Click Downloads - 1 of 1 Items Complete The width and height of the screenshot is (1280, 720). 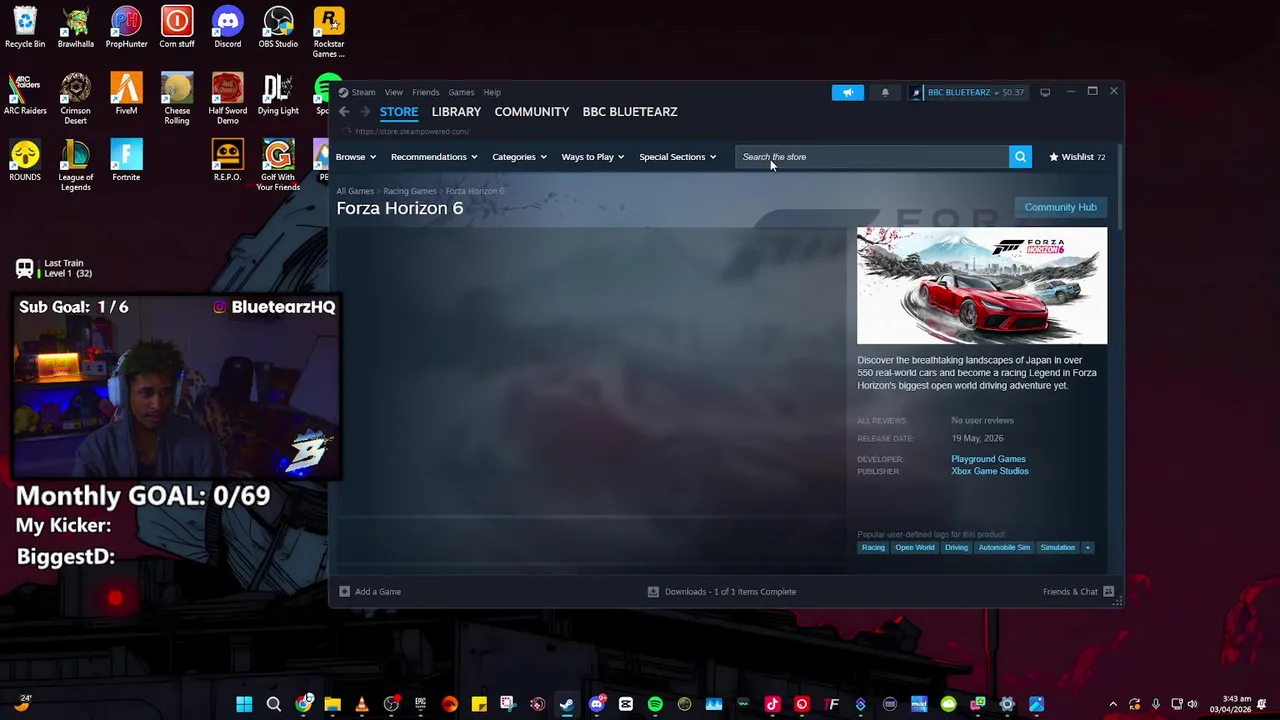point(730,591)
